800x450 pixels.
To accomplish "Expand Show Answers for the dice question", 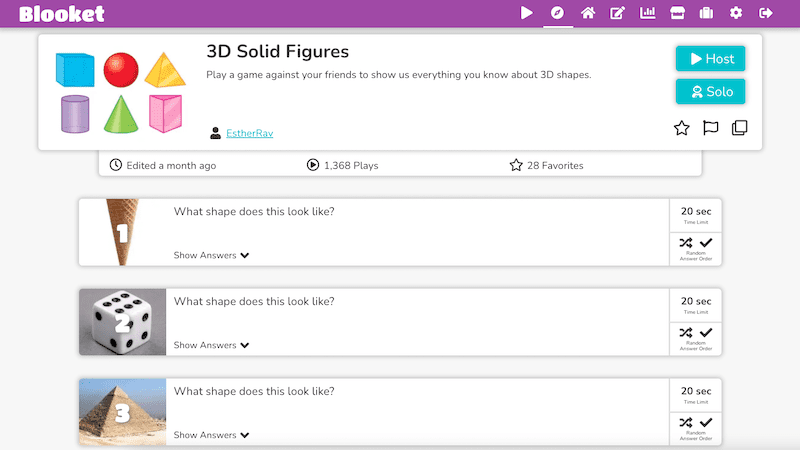I will coord(211,345).
